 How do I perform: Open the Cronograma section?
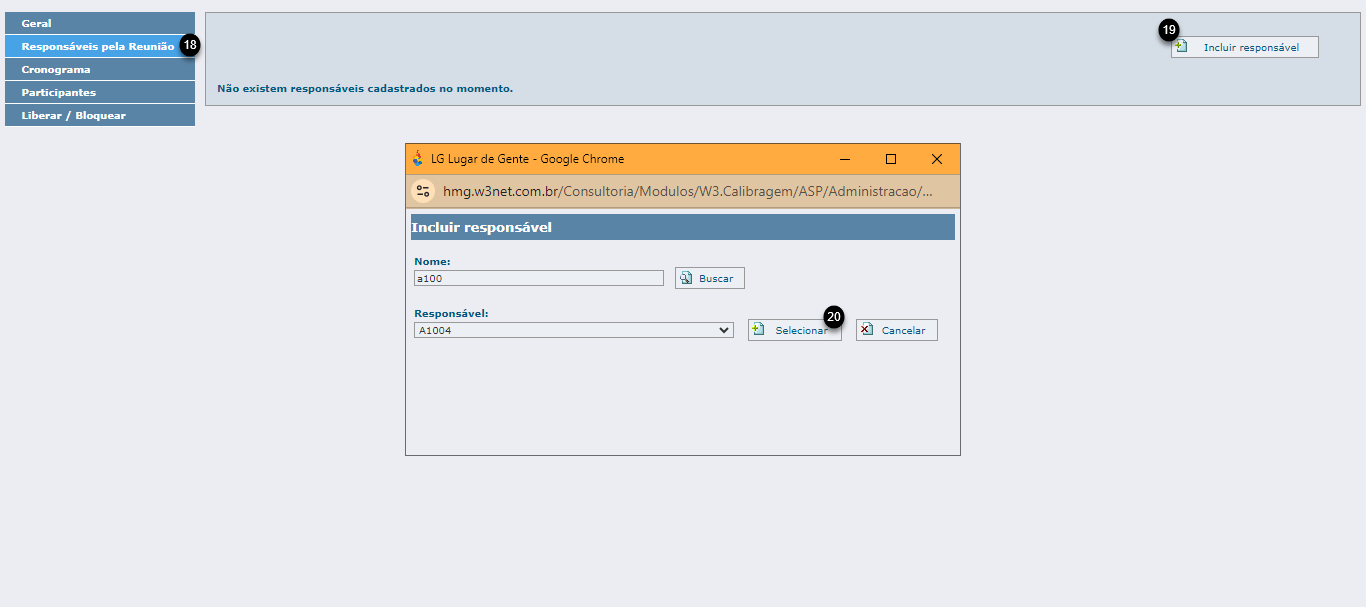coord(100,69)
